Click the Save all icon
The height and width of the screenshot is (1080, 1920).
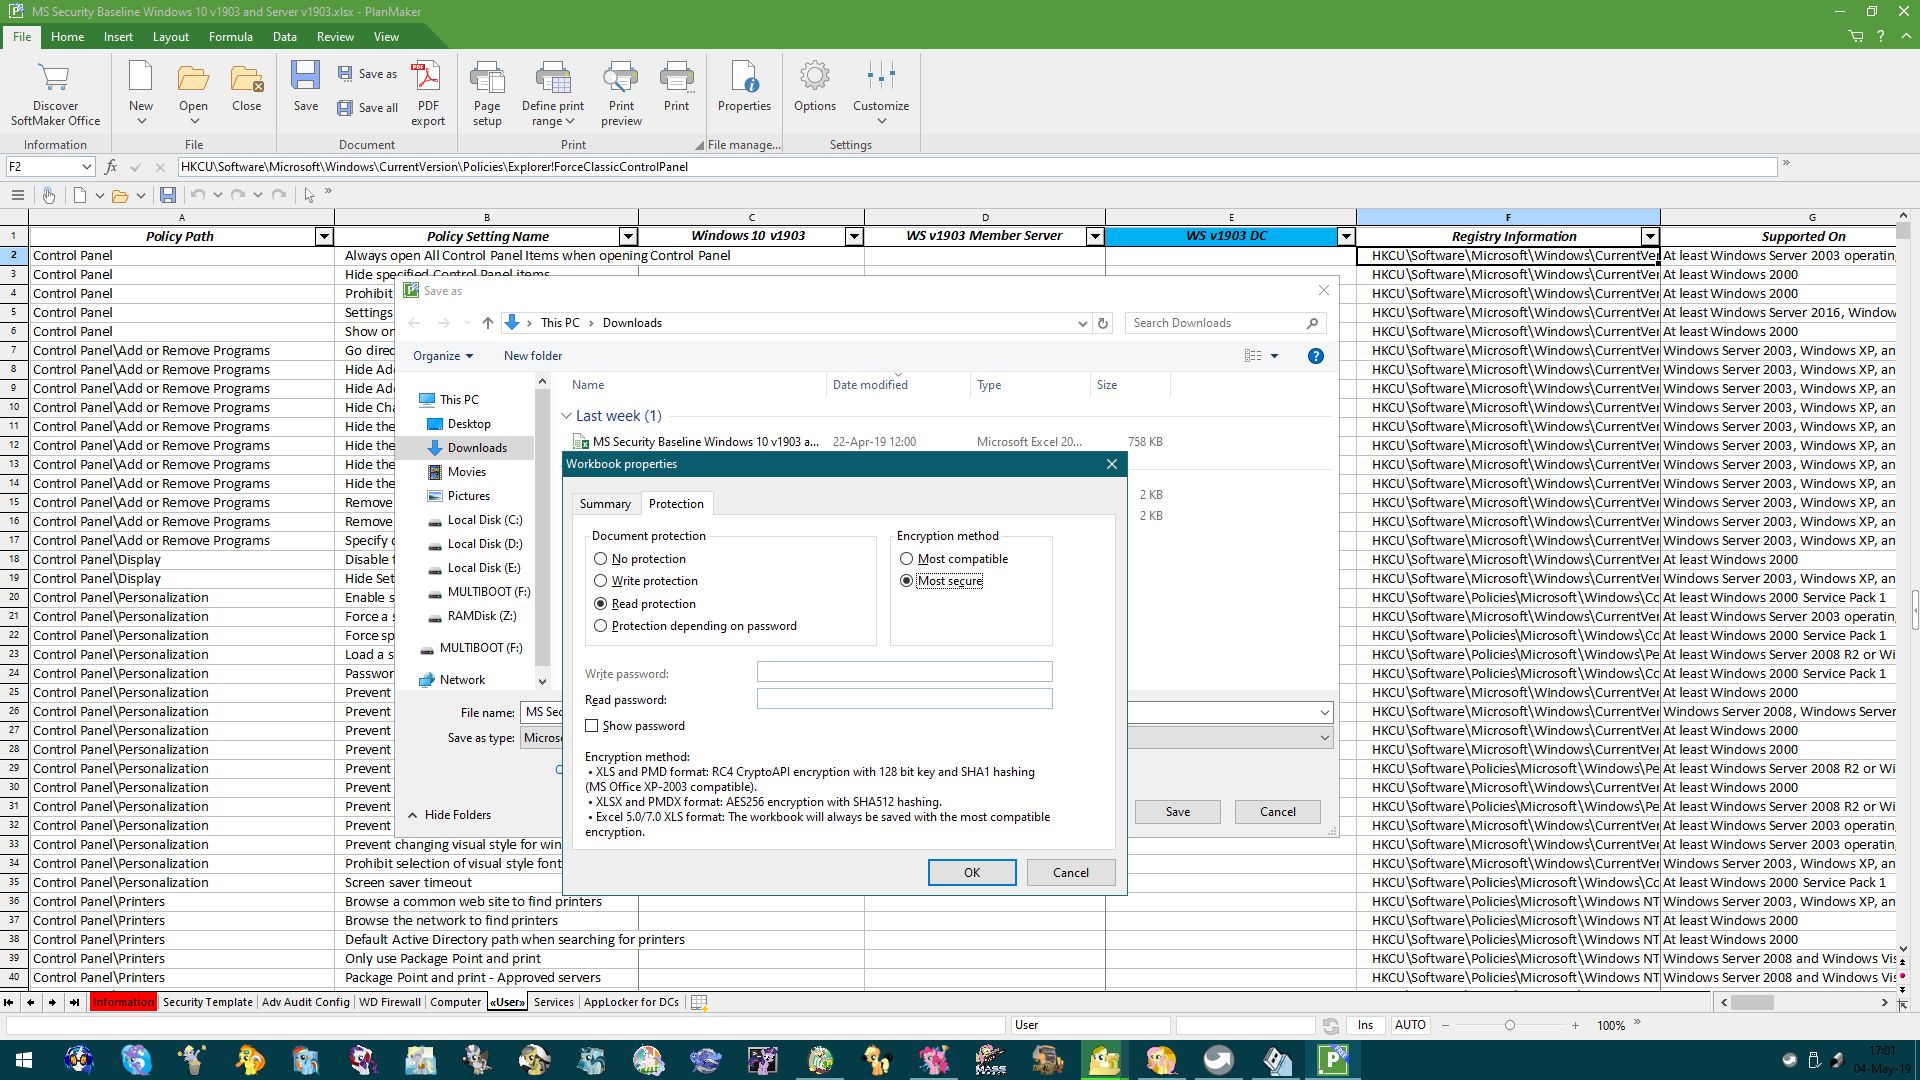pos(368,108)
